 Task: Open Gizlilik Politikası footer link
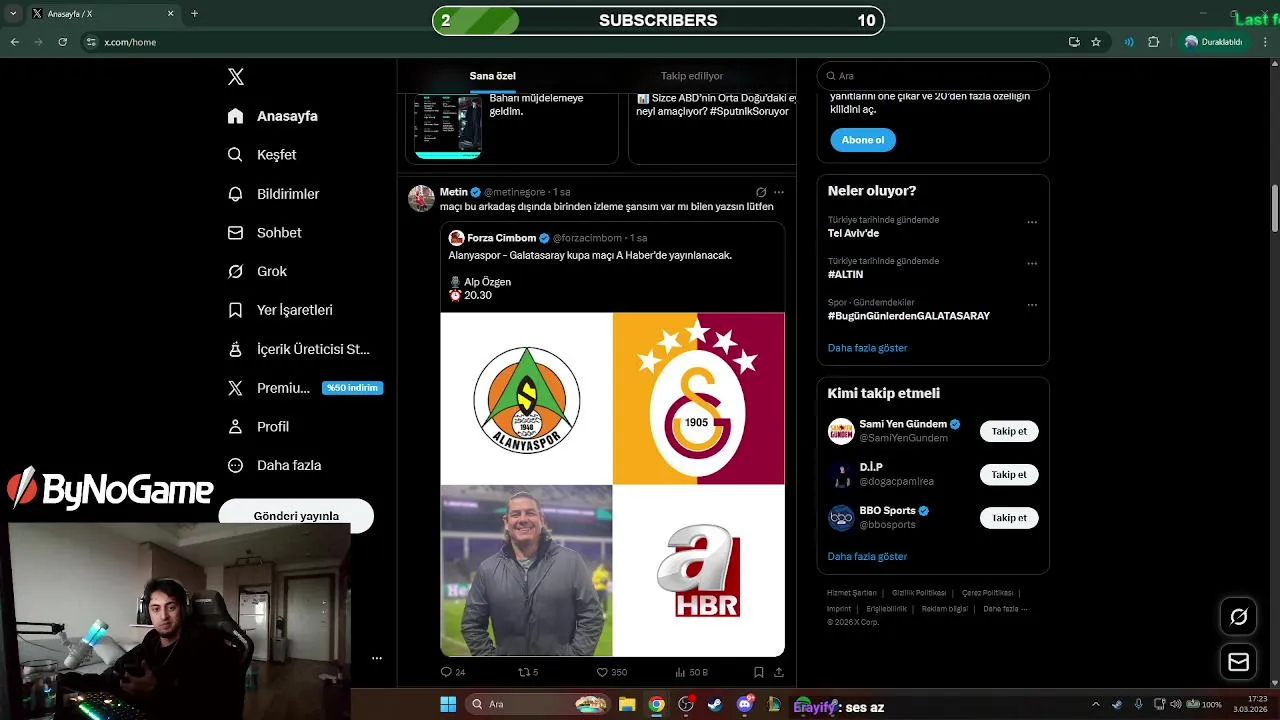point(919,593)
